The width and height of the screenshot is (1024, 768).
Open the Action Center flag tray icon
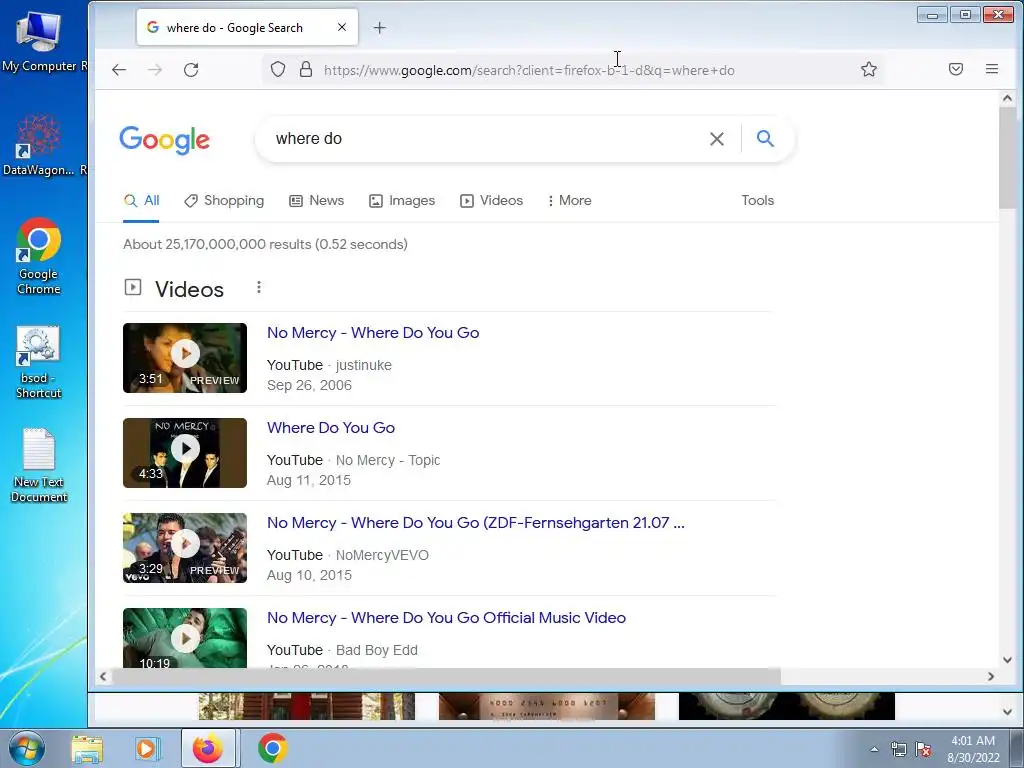(x=923, y=750)
